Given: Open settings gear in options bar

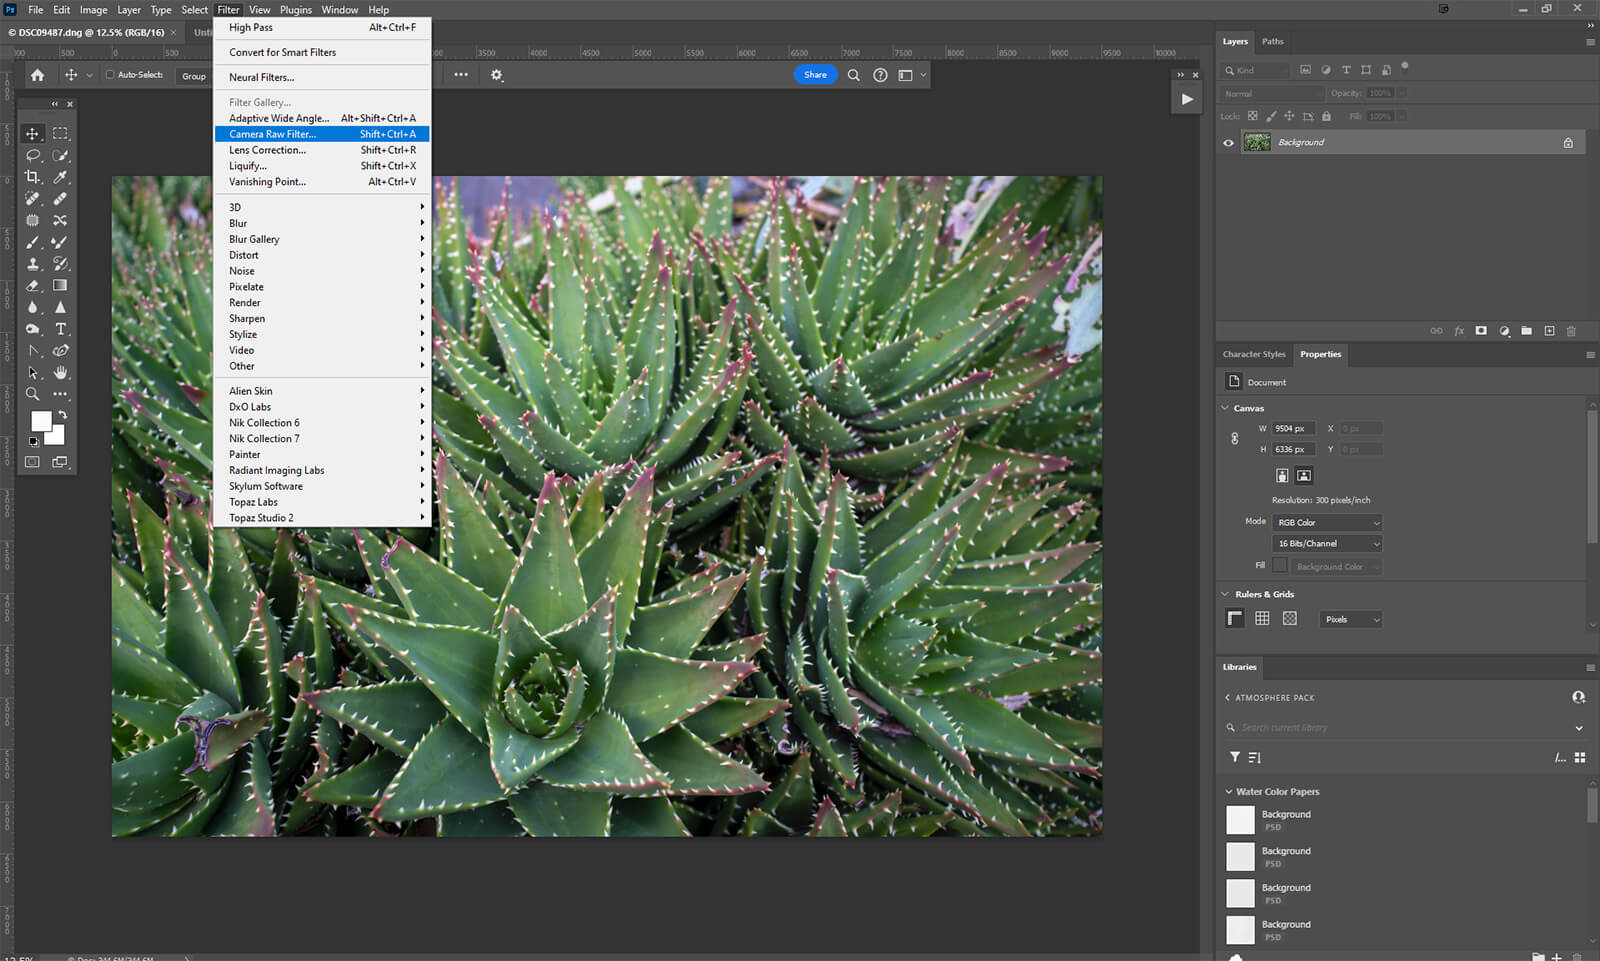Looking at the screenshot, I should click(x=497, y=75).
